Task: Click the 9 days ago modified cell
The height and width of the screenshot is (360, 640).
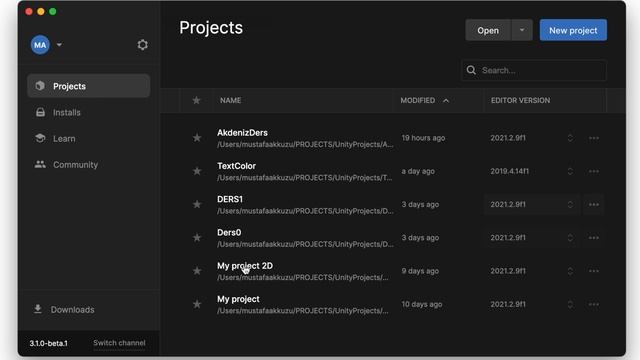Action: click(420, 271)
